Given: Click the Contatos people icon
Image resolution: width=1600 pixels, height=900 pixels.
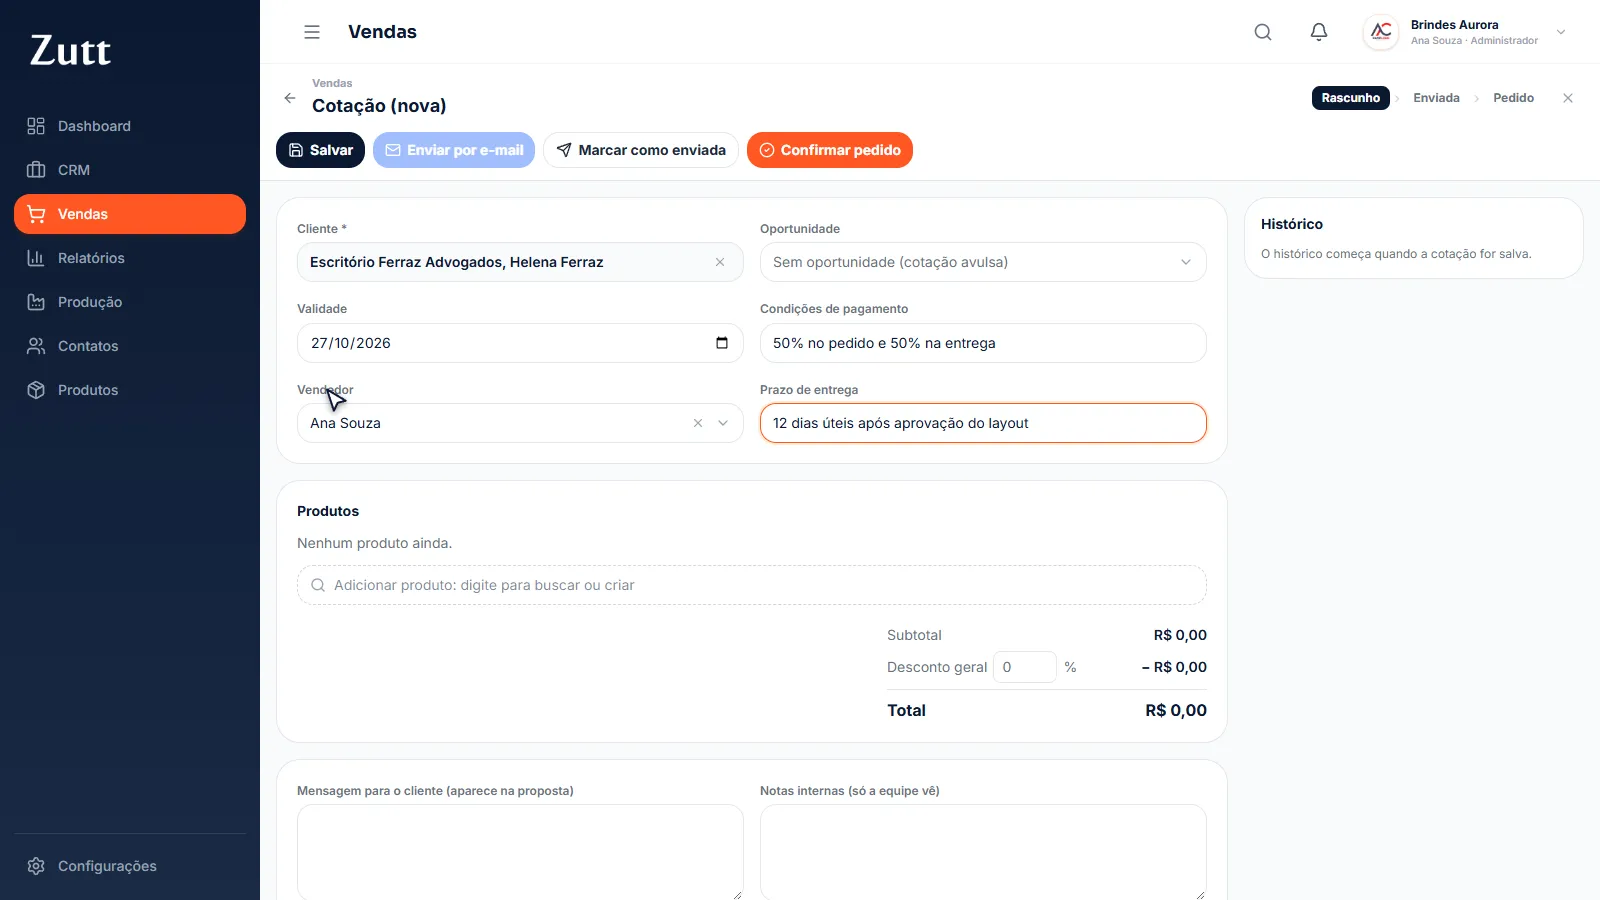Looking at the screenshot, I should [36, 346].
